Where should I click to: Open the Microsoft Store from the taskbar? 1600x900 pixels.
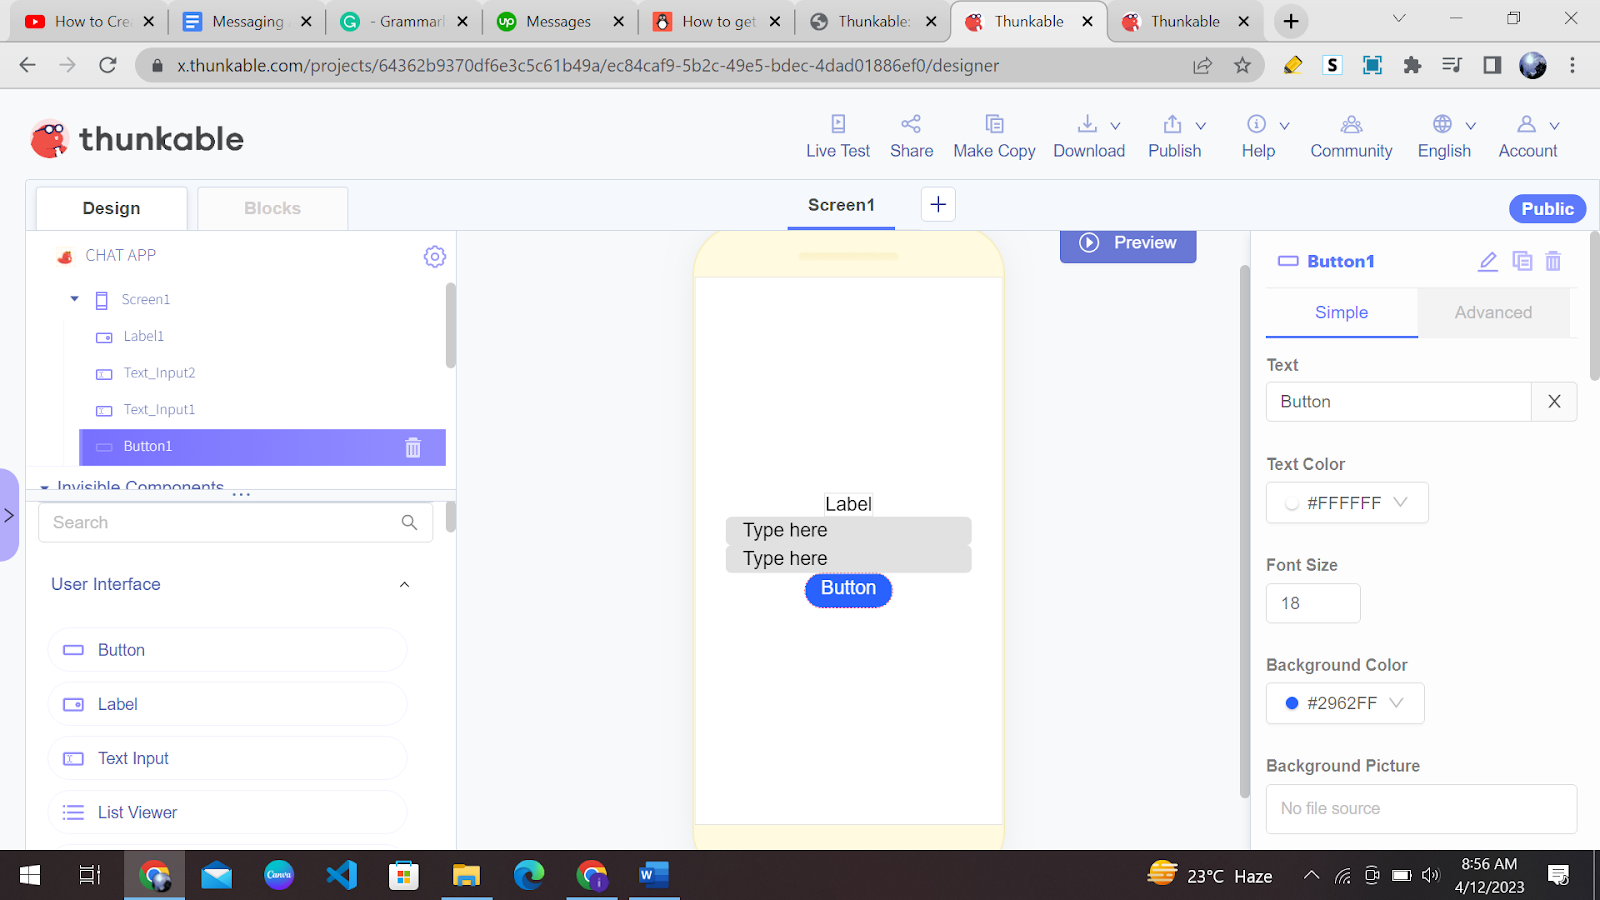click(x=404, y=876)
